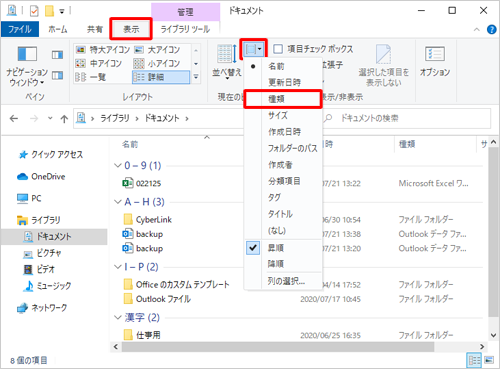Click new folder icon in quick access toolbar

(x=49, y=11)
